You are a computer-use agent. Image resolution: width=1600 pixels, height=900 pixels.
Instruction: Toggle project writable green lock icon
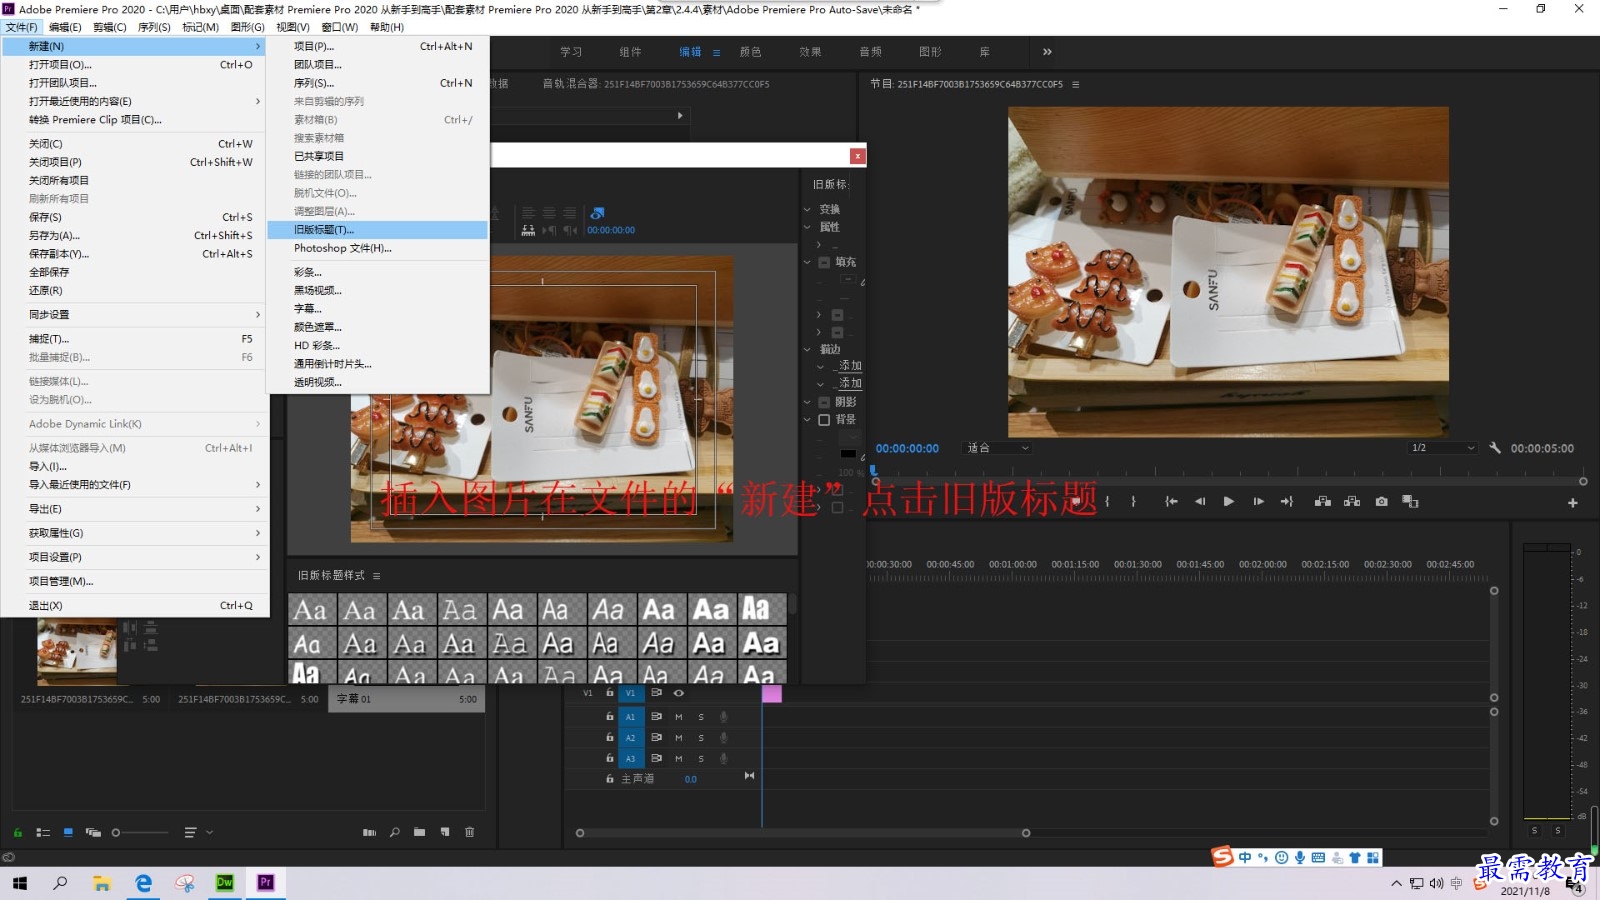pos(17,832)
